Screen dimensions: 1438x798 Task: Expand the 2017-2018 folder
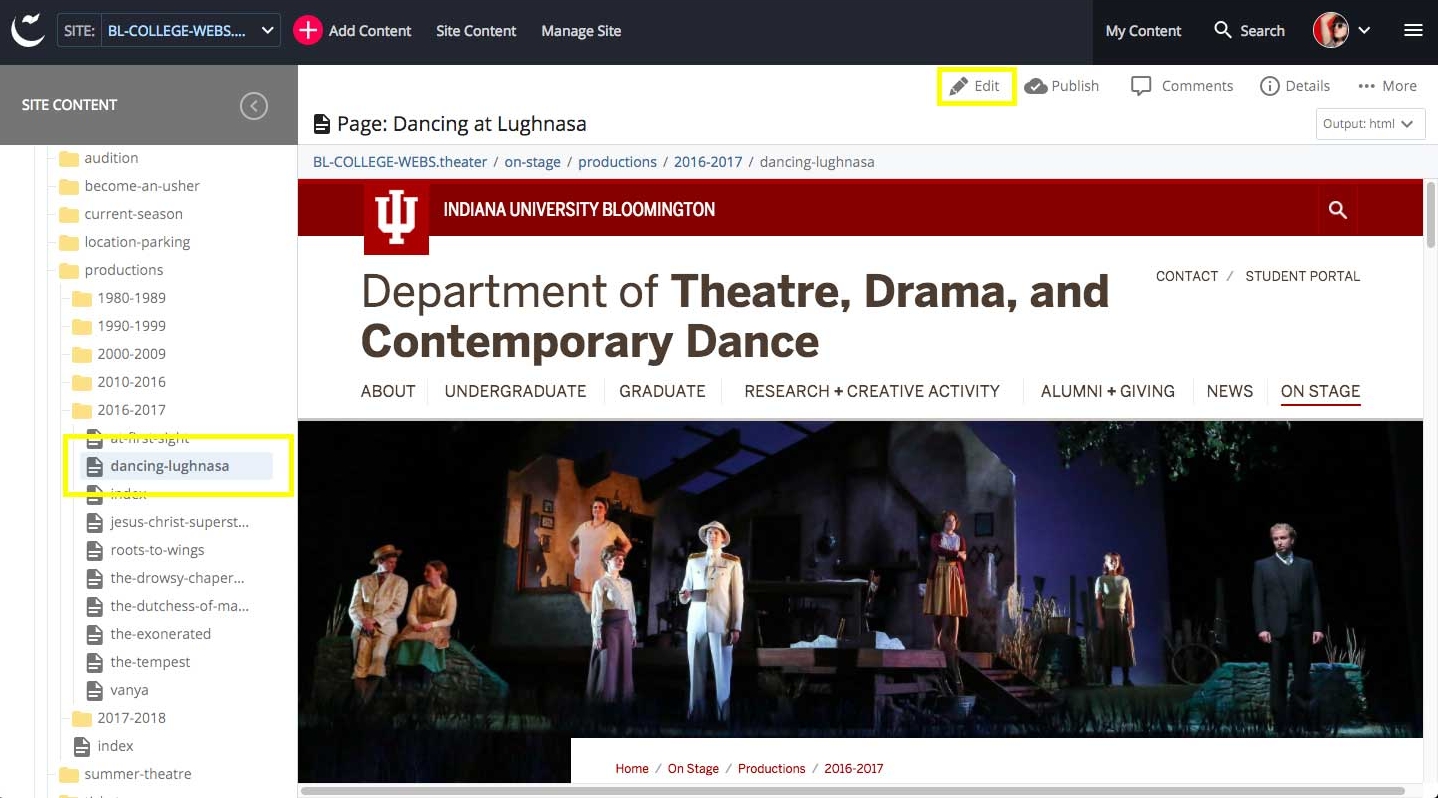click(131, 718)
